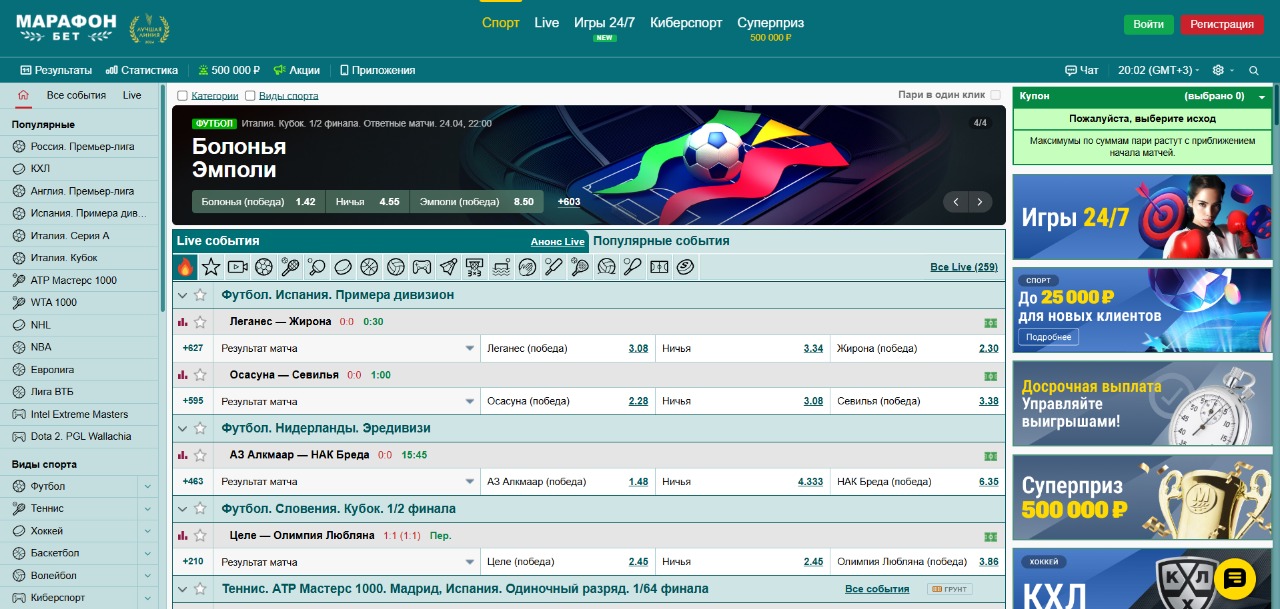
Task: Filter live events by ice hockey puck icon
Action: point(342,267)
